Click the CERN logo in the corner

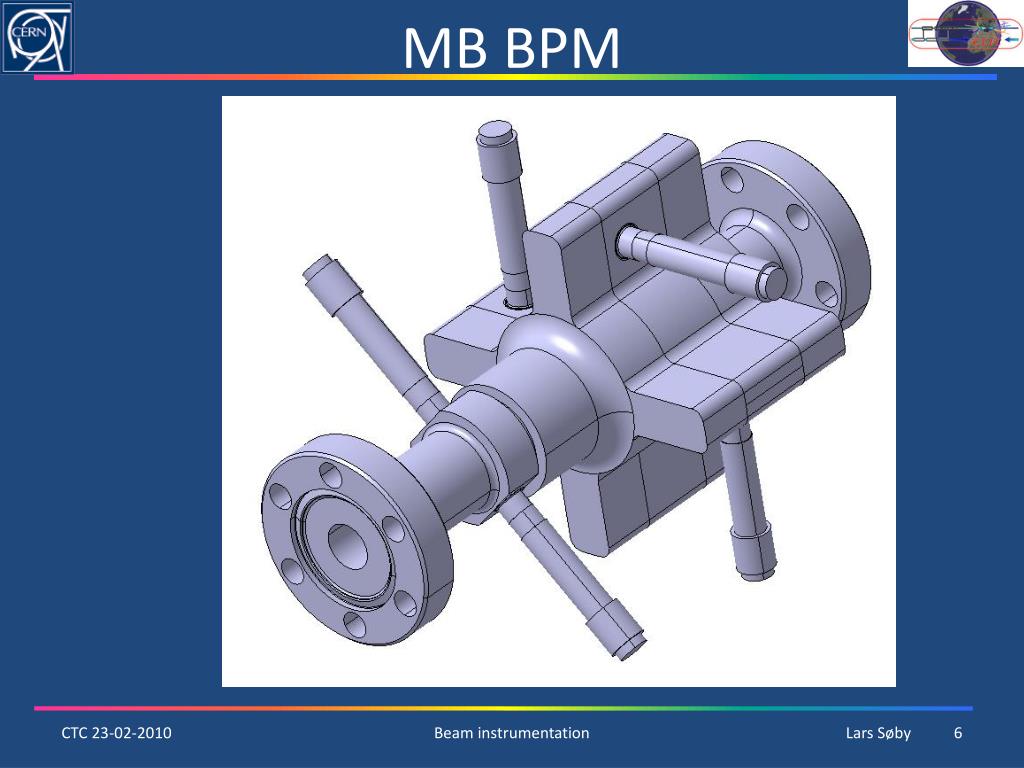37,37
